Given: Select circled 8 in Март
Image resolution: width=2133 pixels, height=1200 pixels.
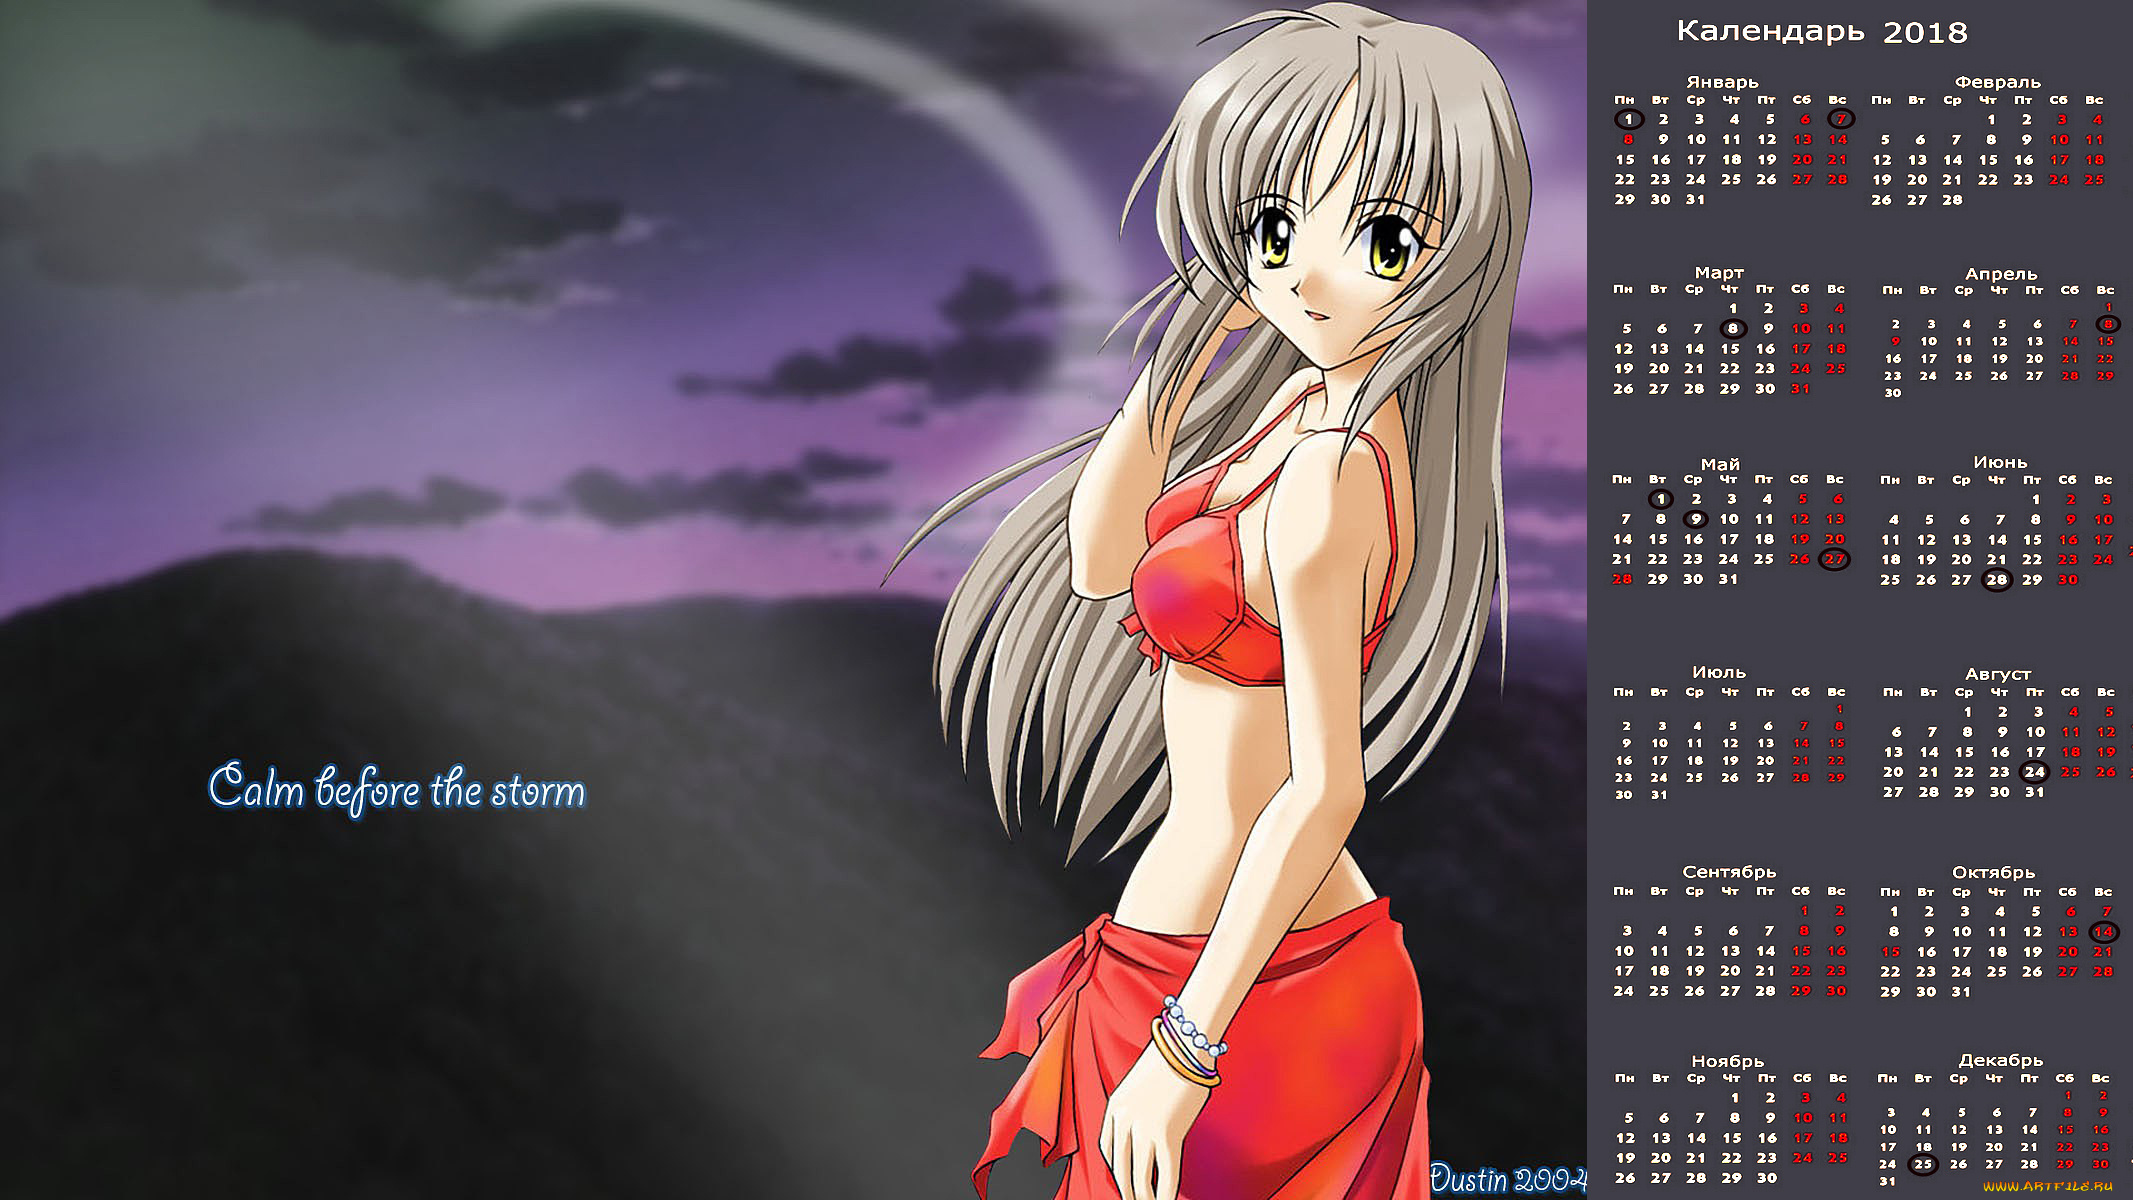Looking at the screenshot, I should pos(1732,328).
